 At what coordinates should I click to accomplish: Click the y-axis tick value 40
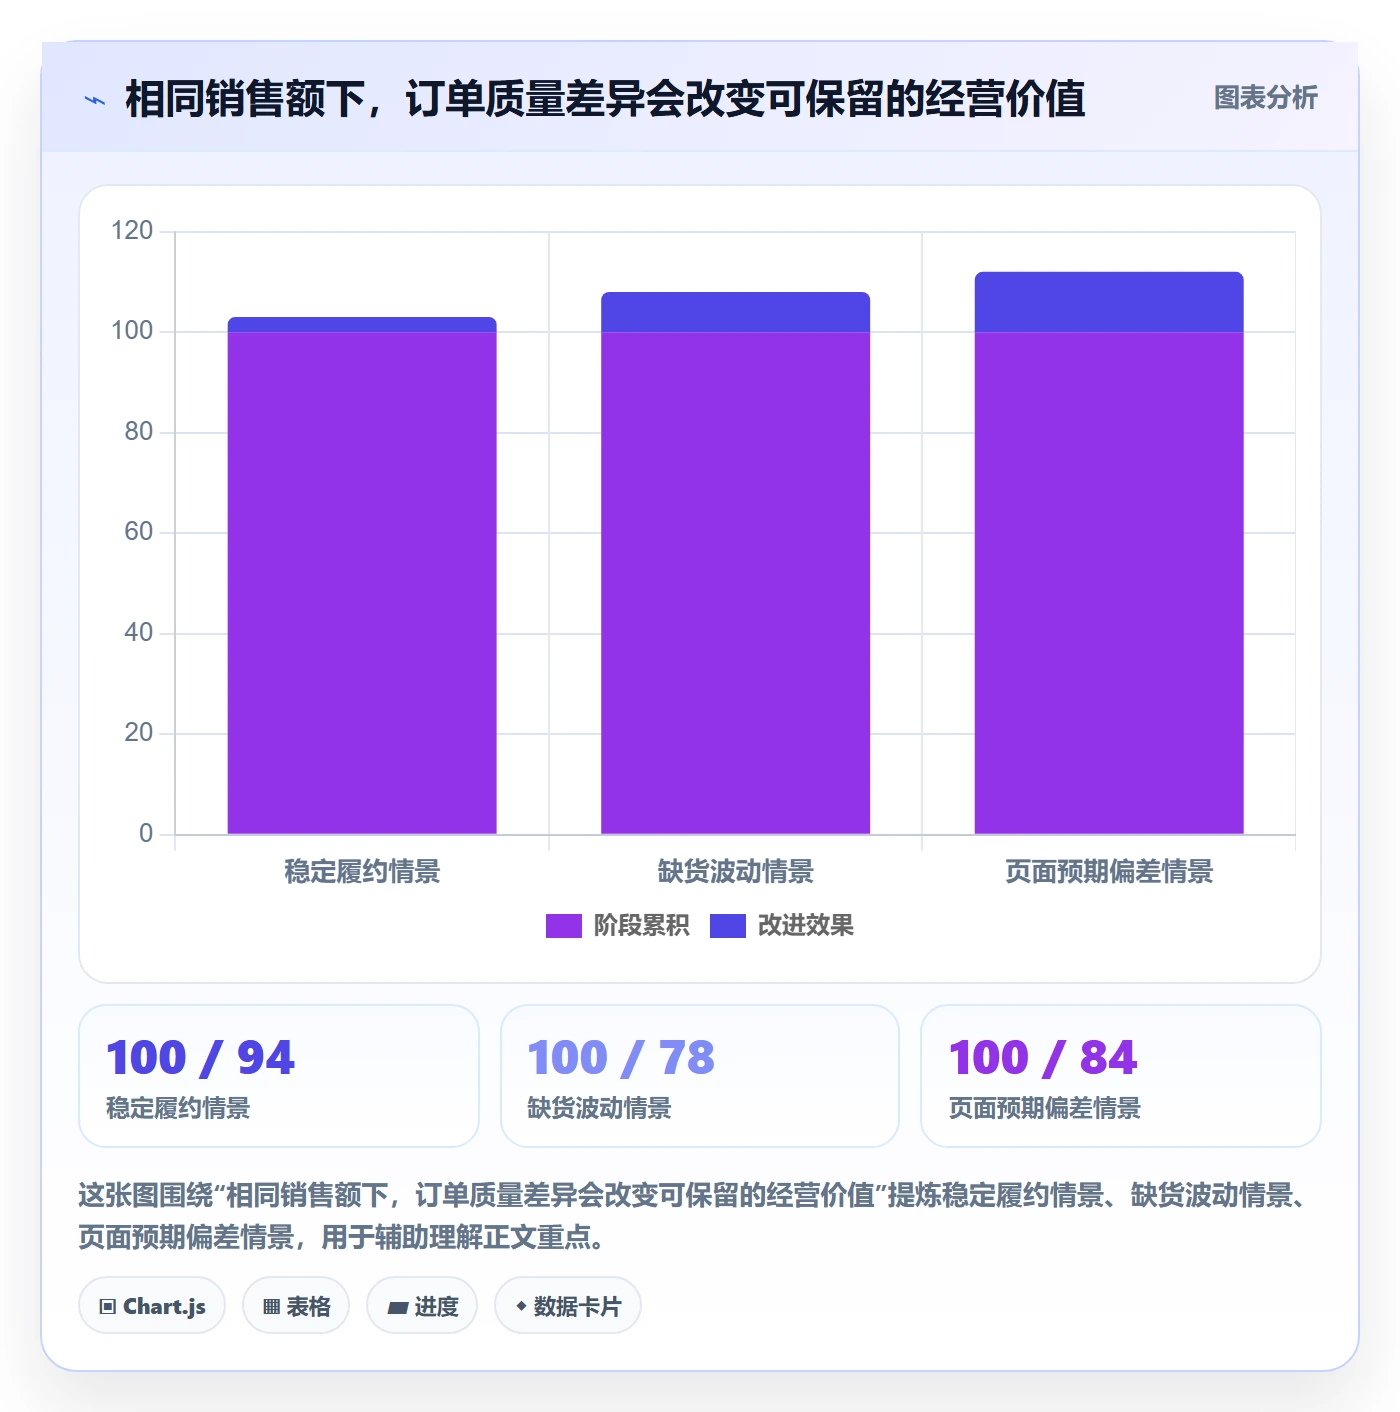point(138,633)
